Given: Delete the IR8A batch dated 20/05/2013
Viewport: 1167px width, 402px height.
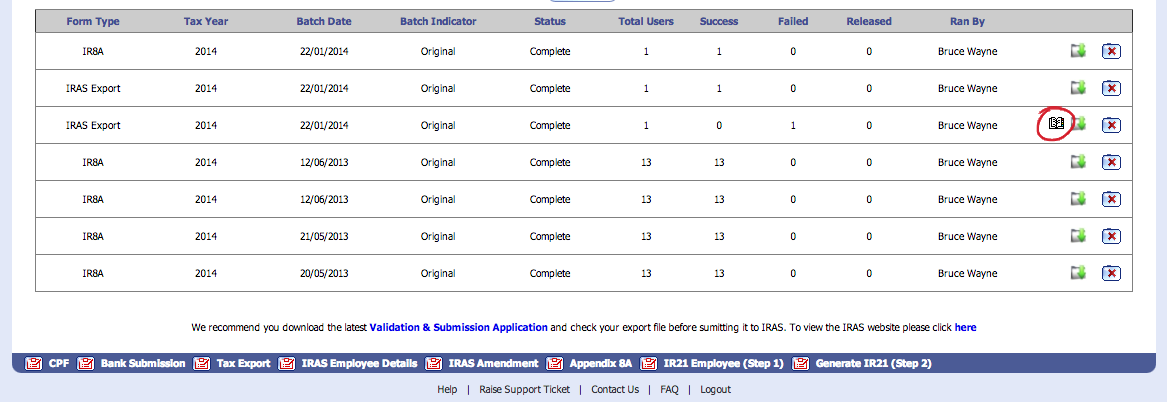Looking at the screenshot, I should [x=1111, y=273].
